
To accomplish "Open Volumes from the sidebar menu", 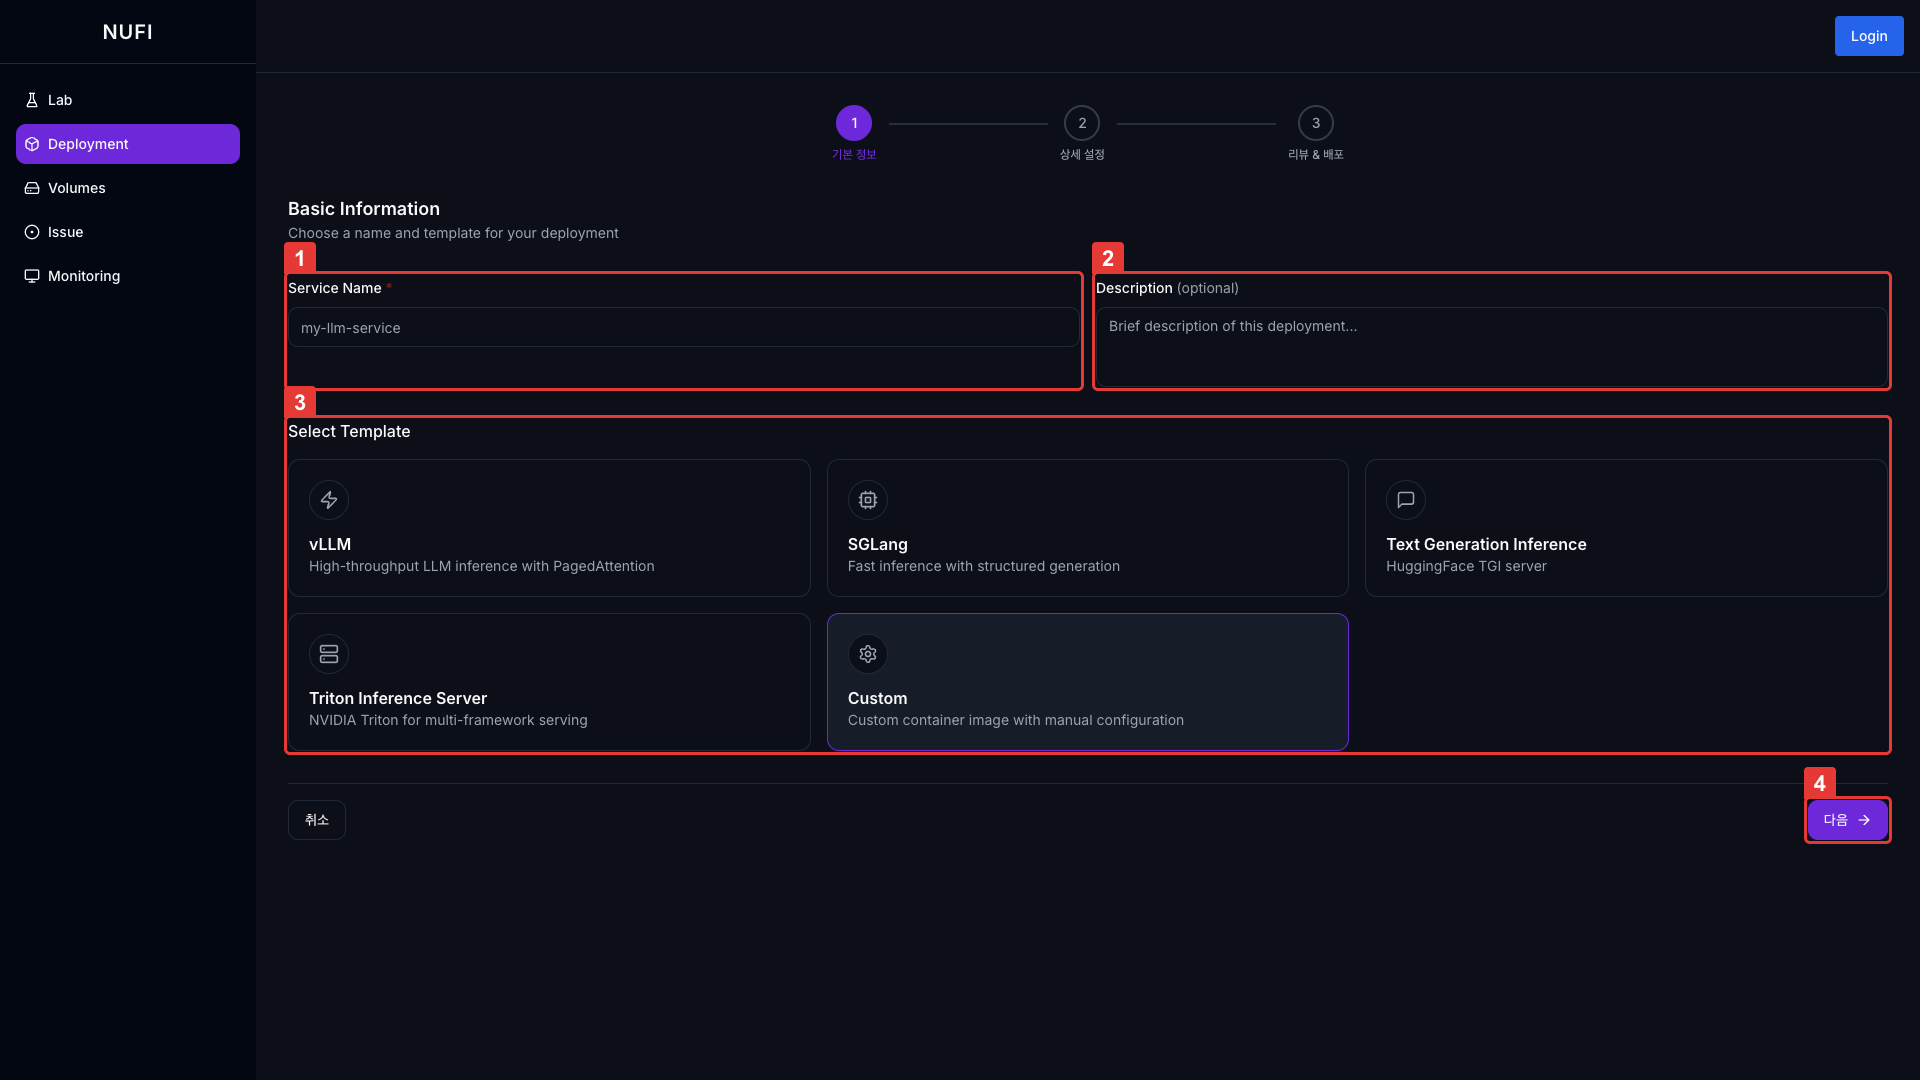I will (77, 188).
